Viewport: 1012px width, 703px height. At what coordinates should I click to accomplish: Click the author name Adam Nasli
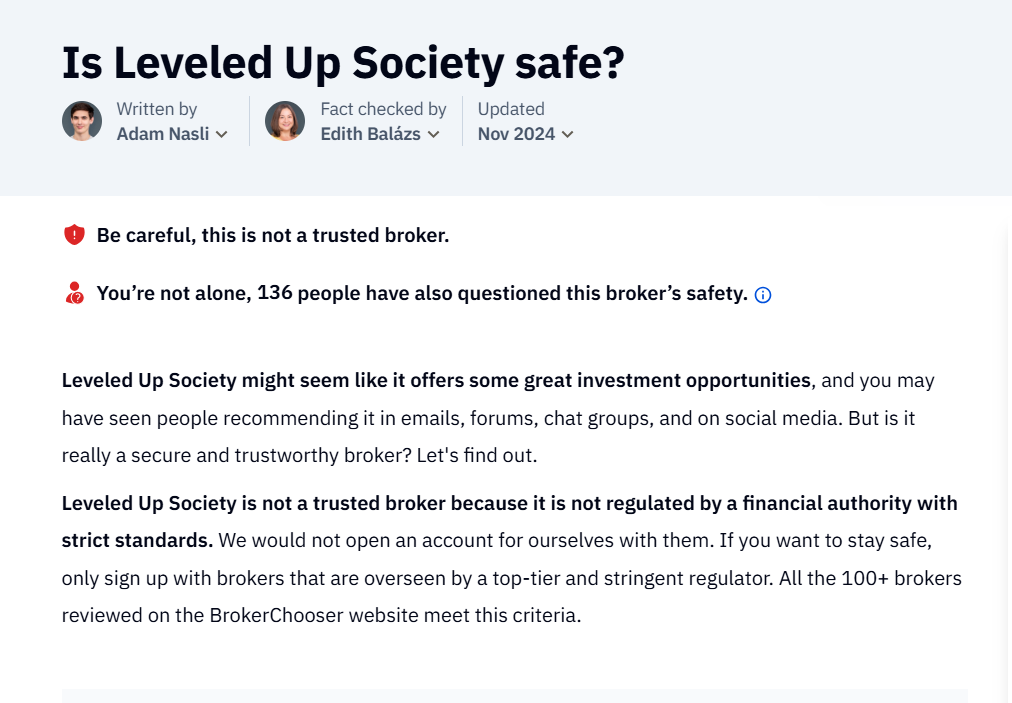163,134
